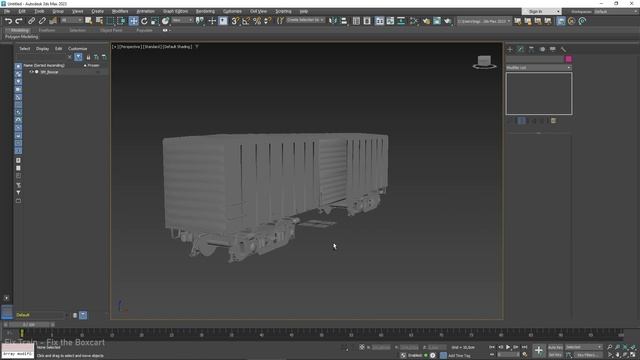
Task: Open the Animation menu
Action: [145, 11]
